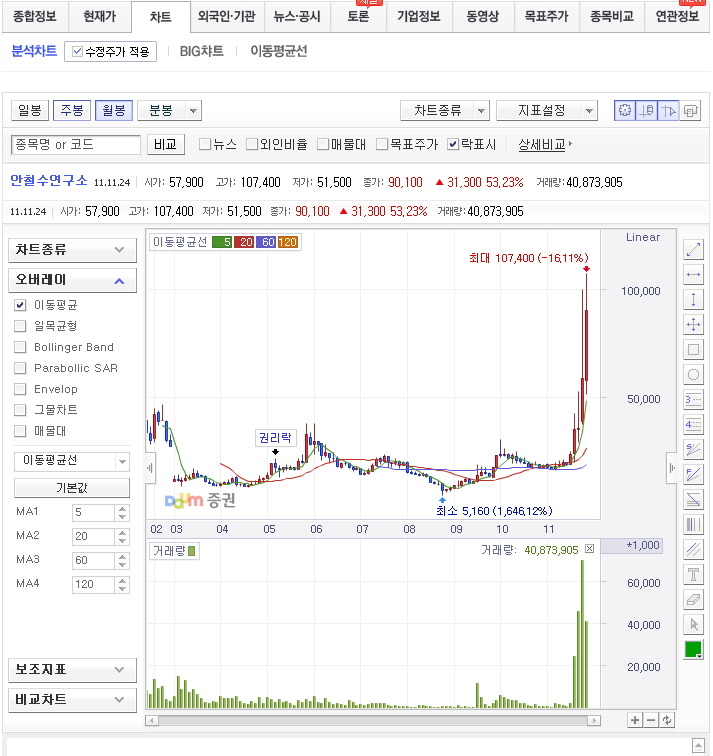Select the rectangle shape drawing tool
This screenshot has height=756, width=713.
click(x=694, y=349)
